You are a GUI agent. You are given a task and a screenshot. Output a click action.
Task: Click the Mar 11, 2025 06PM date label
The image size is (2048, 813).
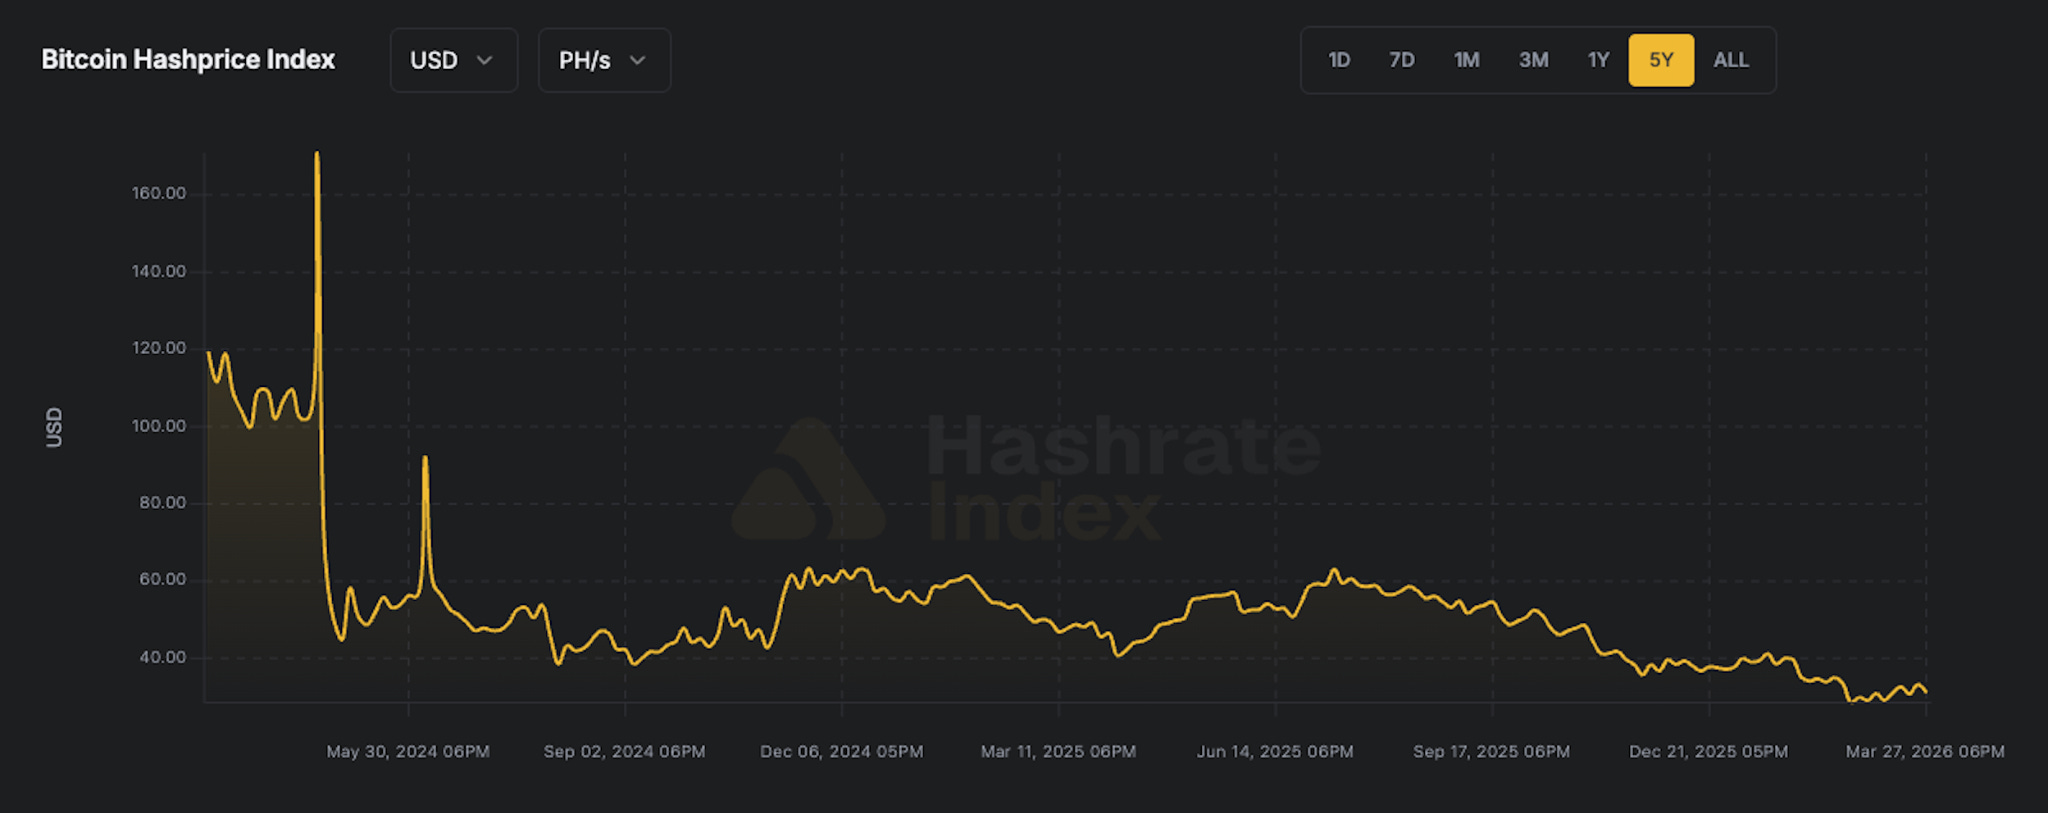pos(1059,752)
